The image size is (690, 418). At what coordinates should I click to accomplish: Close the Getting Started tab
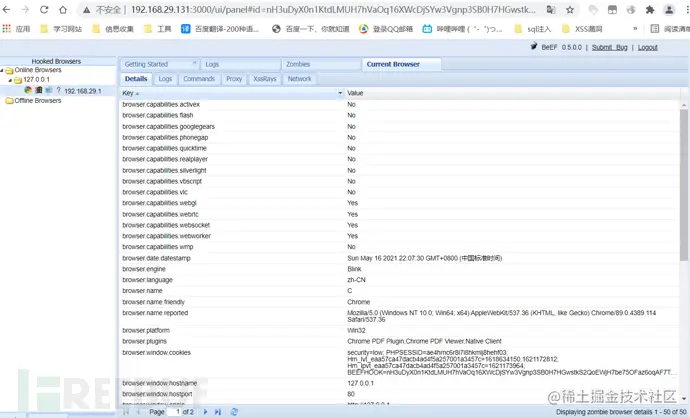195,63
